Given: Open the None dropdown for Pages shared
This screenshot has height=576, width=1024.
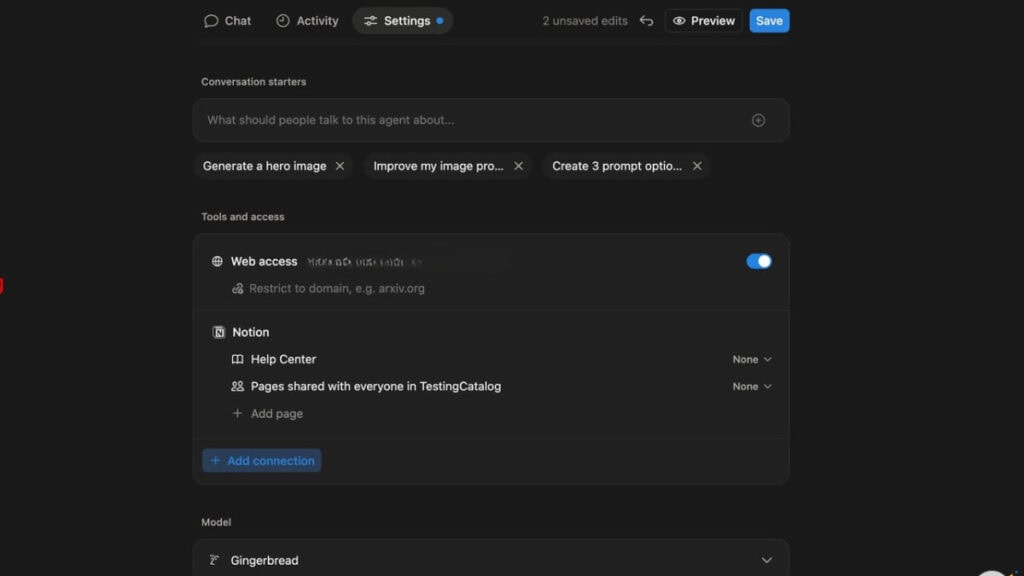Looking at the screenshot, I should tap(751, 386).
